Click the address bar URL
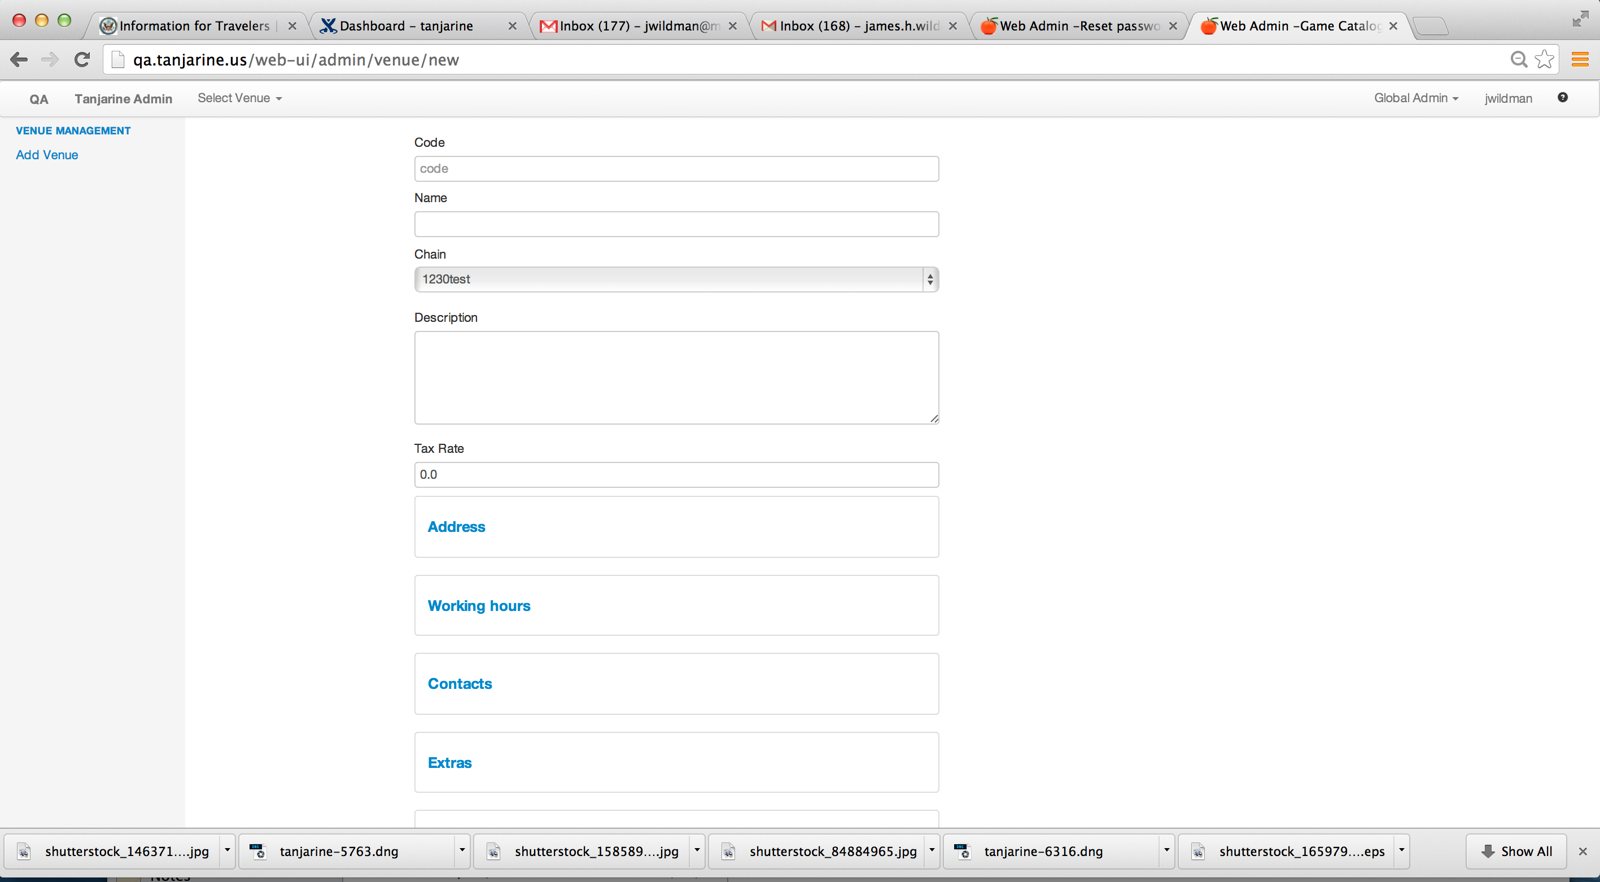Image resolution: width=1600 pixels, height=882 pixels. point(296,60)
